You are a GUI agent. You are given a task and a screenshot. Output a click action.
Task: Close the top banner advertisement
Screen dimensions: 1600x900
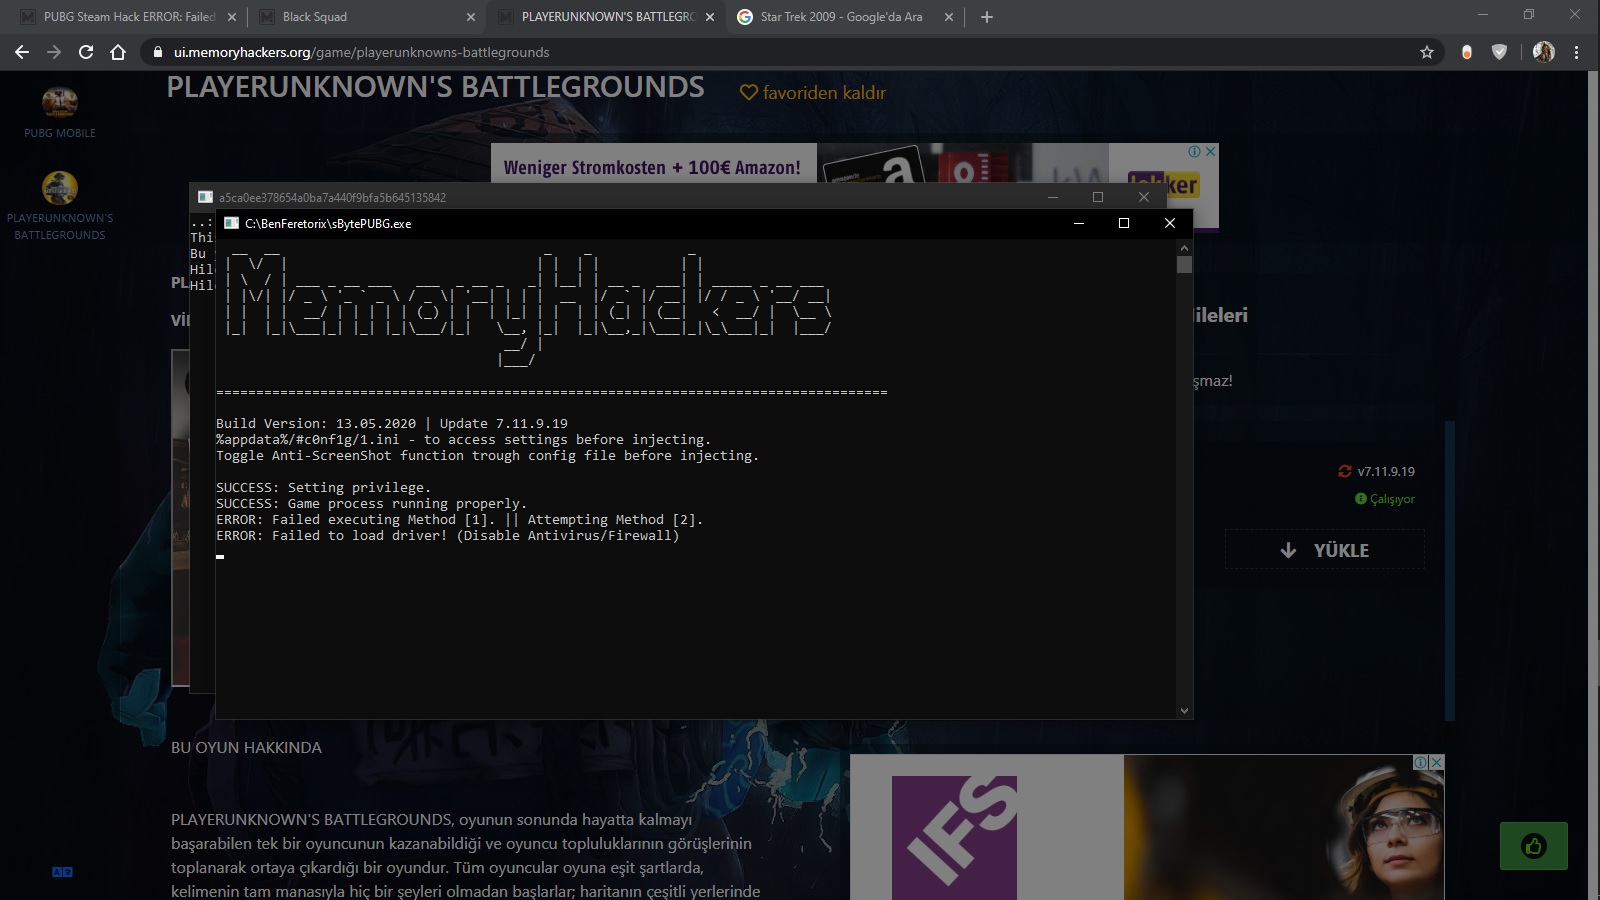(x=1210, y=152)
